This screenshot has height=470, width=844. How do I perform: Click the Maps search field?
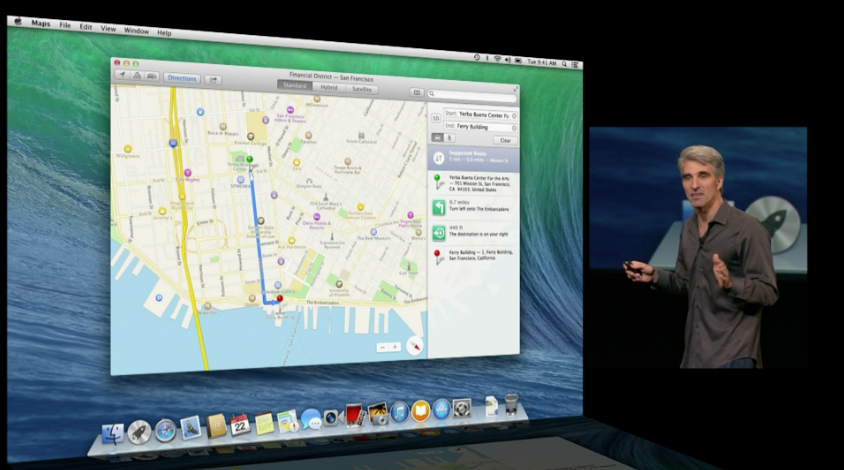point(472,95)
